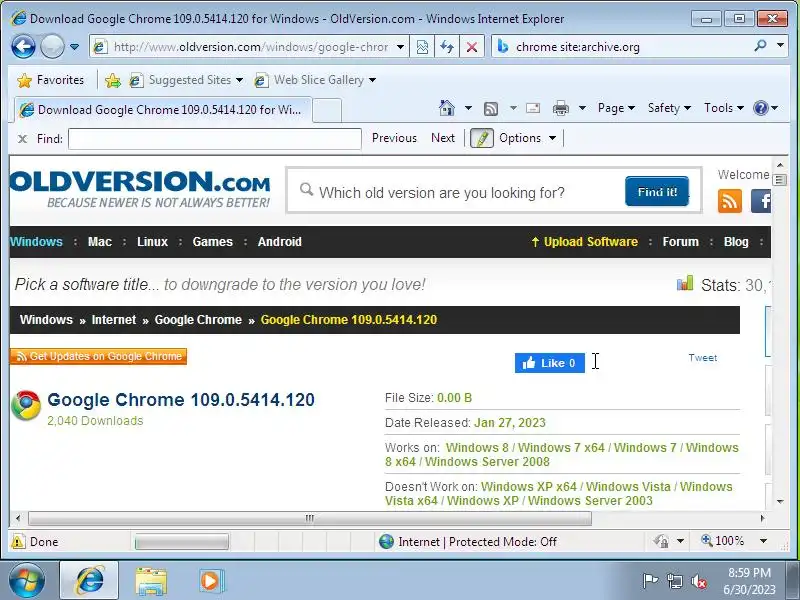
Task: Click the Add to Favorites Bar icon
Action: click(112, 80)
